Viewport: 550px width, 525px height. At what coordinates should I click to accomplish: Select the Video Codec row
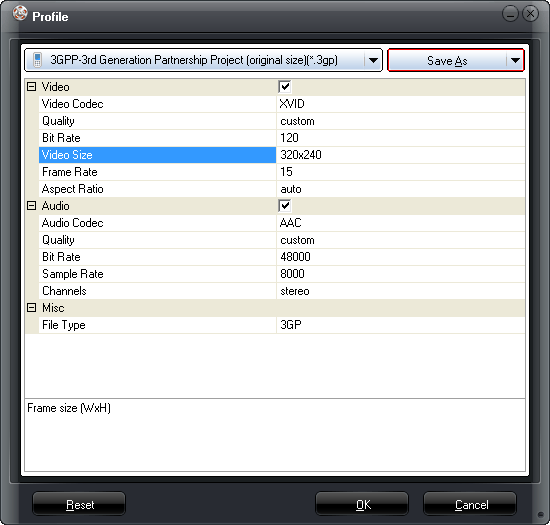coord(282,104)
